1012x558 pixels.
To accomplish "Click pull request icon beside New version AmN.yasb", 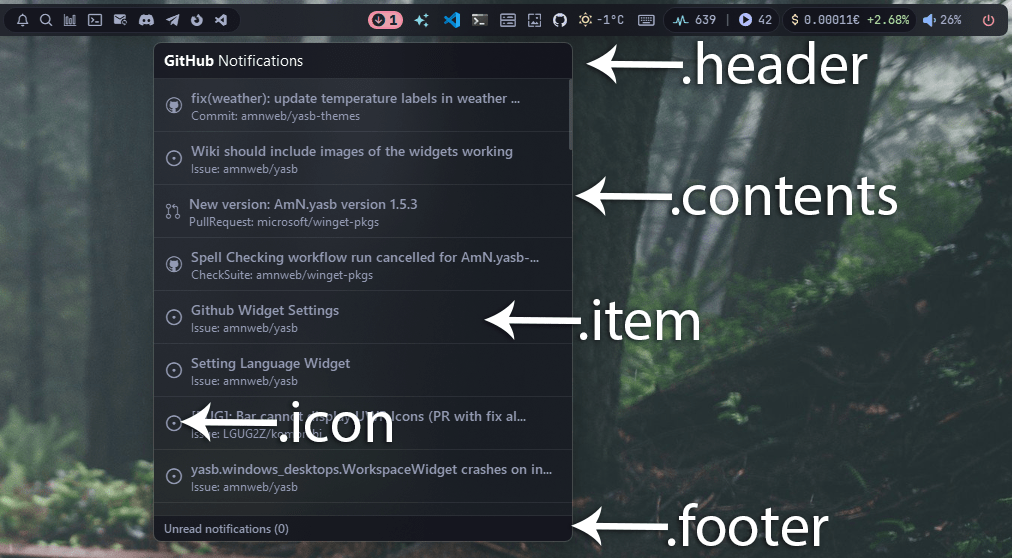I will click(172, 211).
